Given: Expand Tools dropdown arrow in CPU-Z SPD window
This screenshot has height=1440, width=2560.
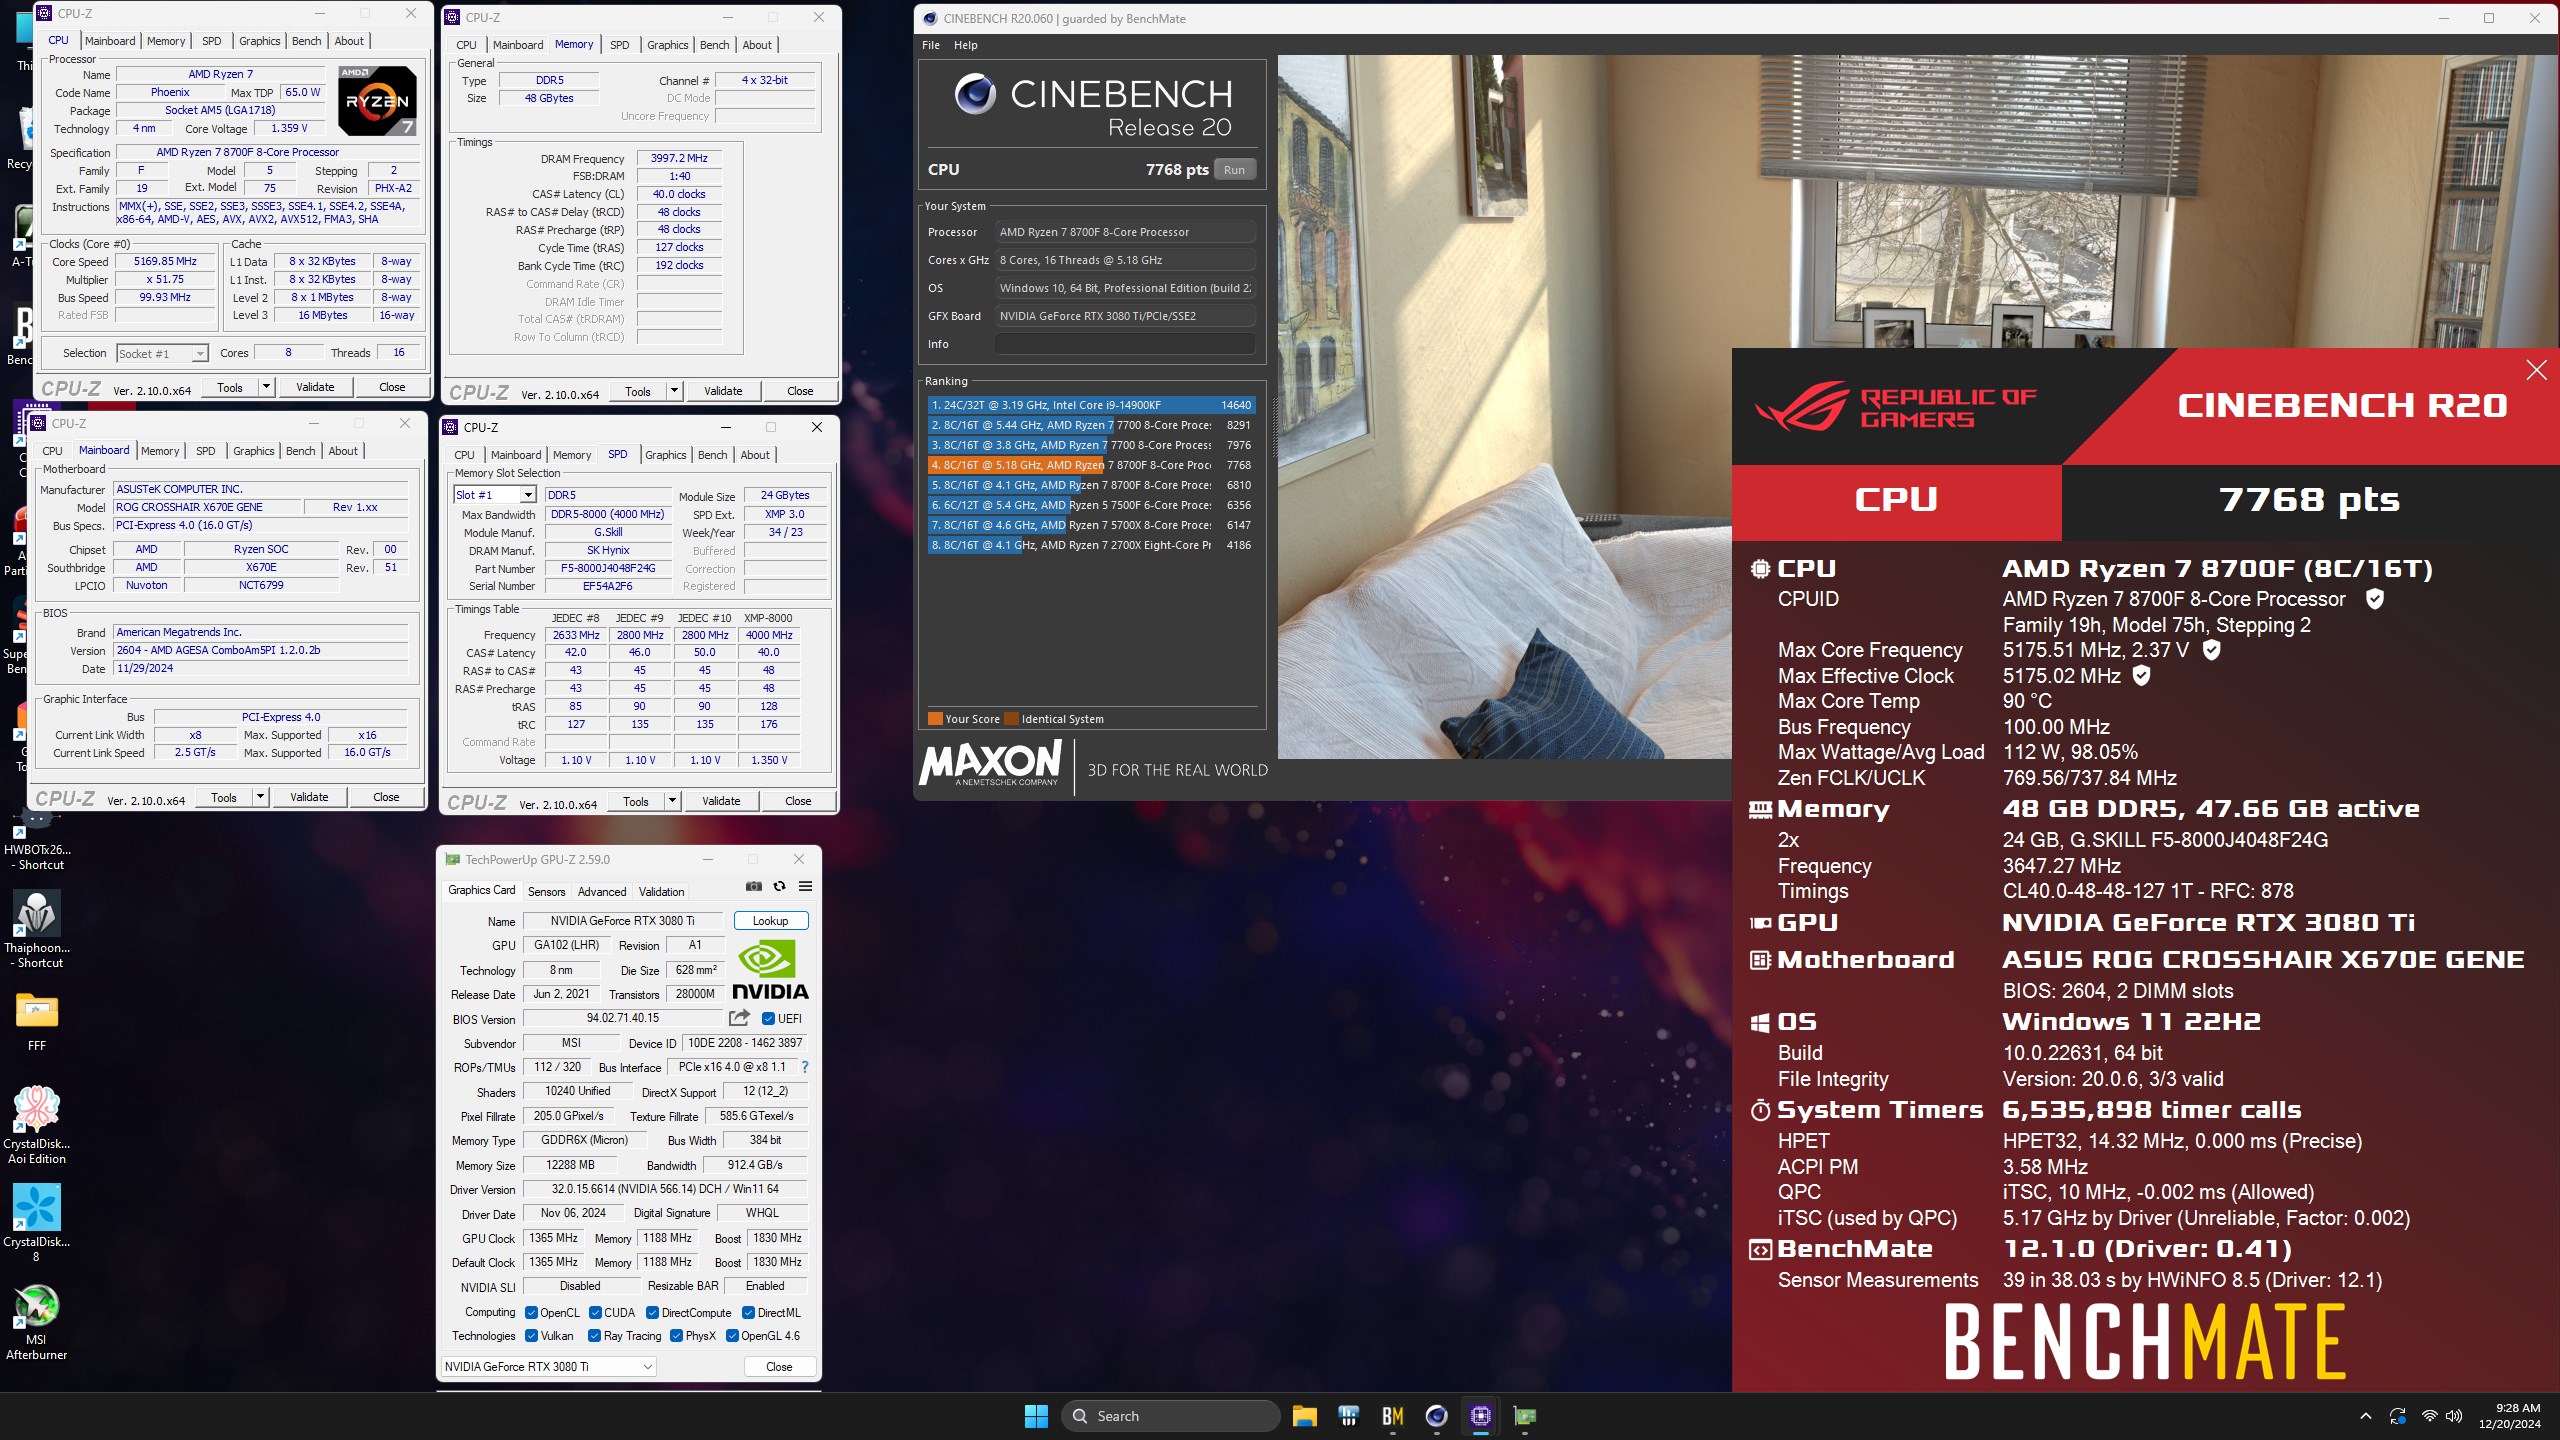Looking at the screenshot, I should click(x=672, y=801).
